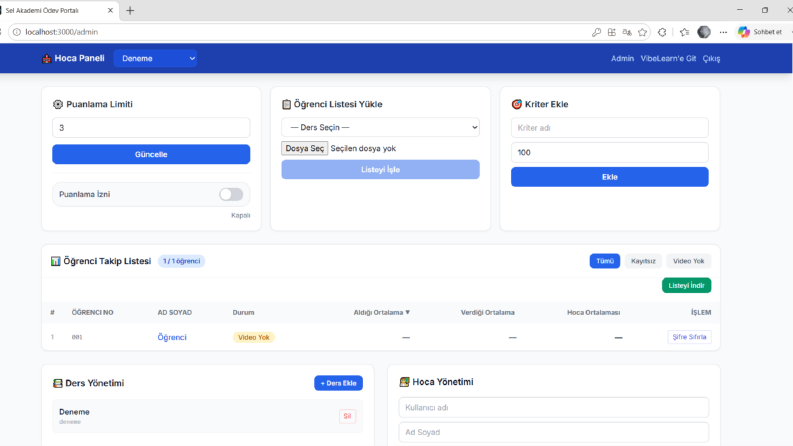Screen dimensions: 793x446
Task: Click the Dosya Seç file button
Action: [x=304, y=148]
